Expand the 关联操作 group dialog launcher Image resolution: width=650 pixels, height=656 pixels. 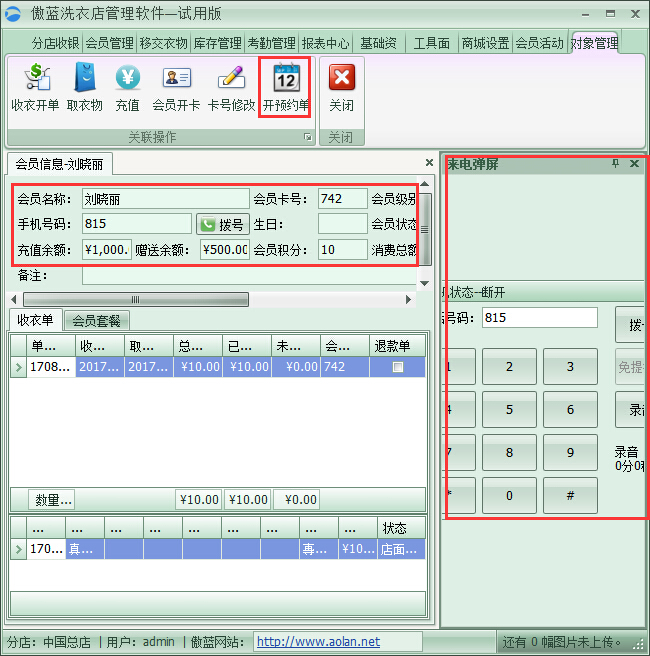[308, 137]
